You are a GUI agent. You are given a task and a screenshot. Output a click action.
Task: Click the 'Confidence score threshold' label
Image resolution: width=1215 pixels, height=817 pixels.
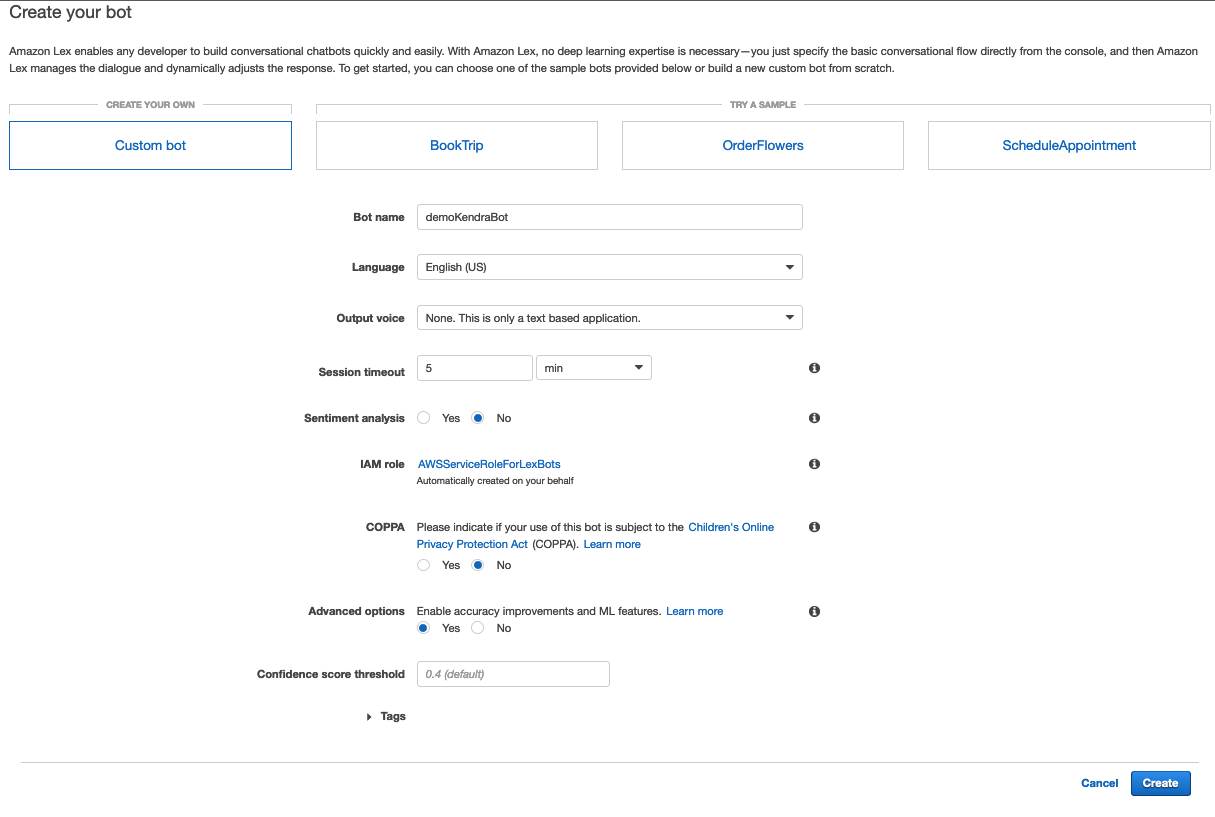(331, 674)
